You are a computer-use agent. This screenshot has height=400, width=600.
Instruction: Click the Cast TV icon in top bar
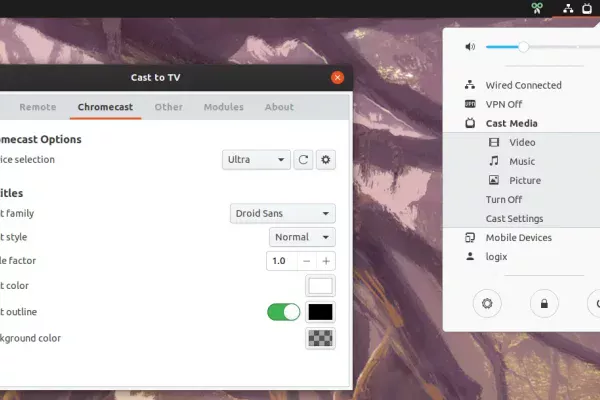587,8
